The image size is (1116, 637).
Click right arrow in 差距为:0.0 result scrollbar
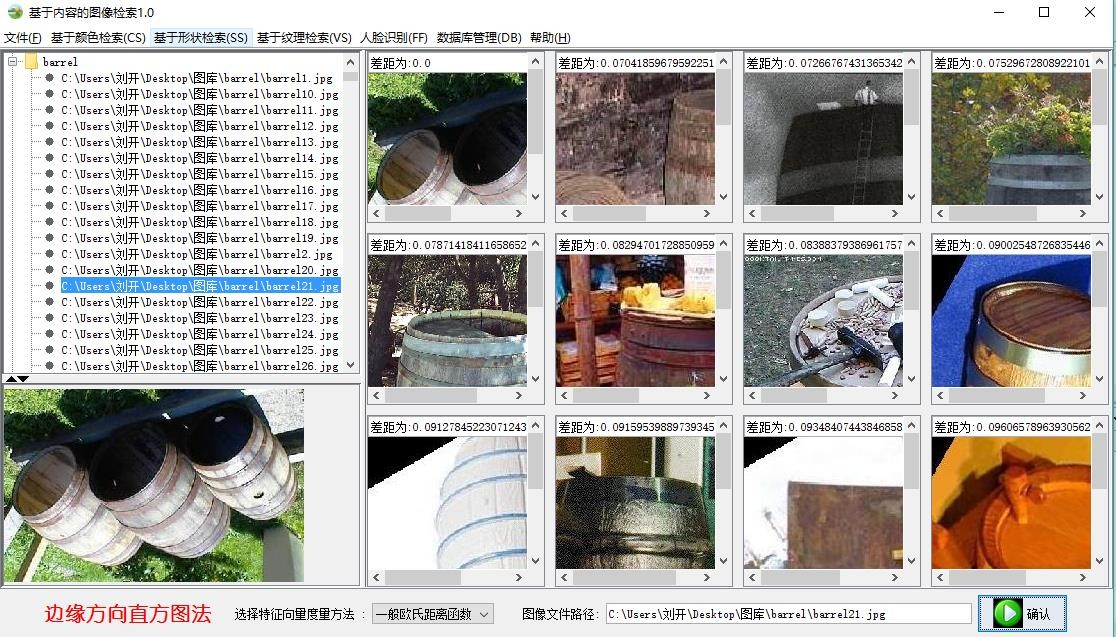click(x=519, y=213)
